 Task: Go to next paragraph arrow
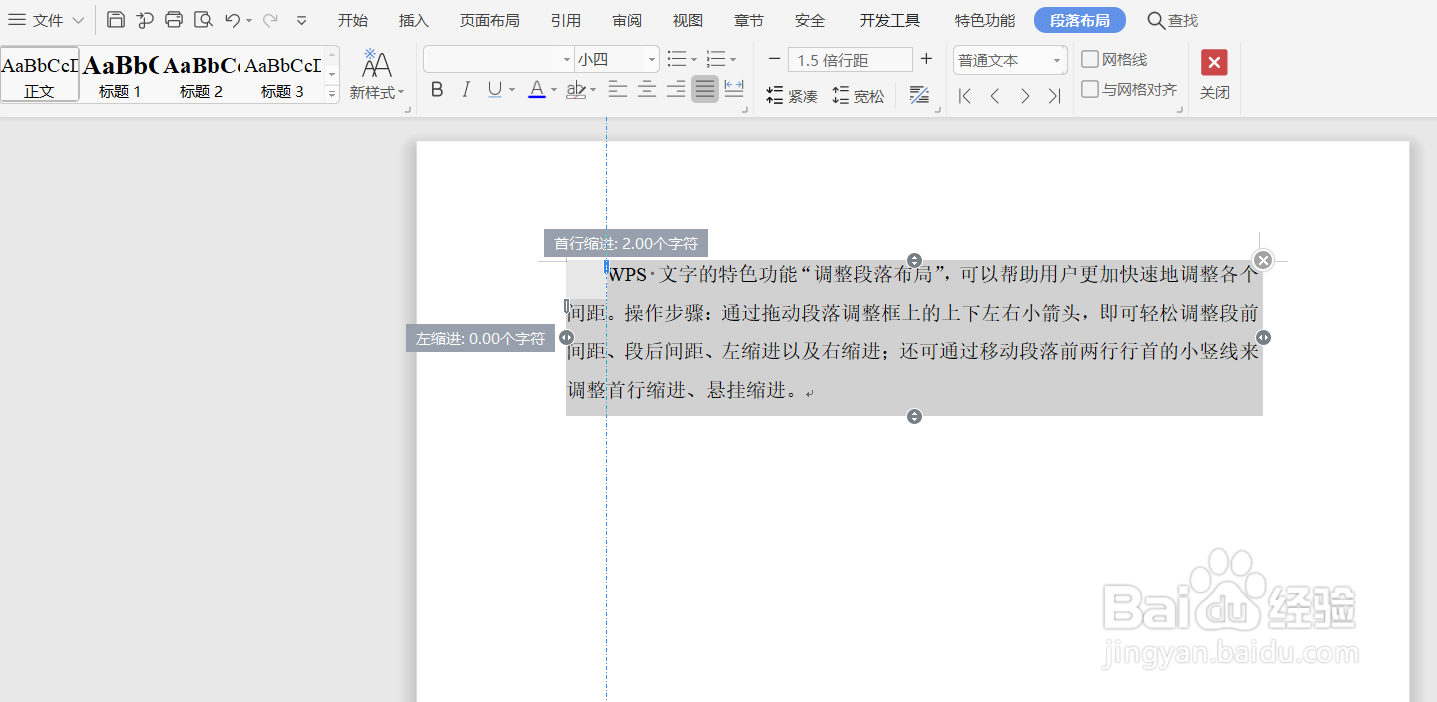[1025, 96]
